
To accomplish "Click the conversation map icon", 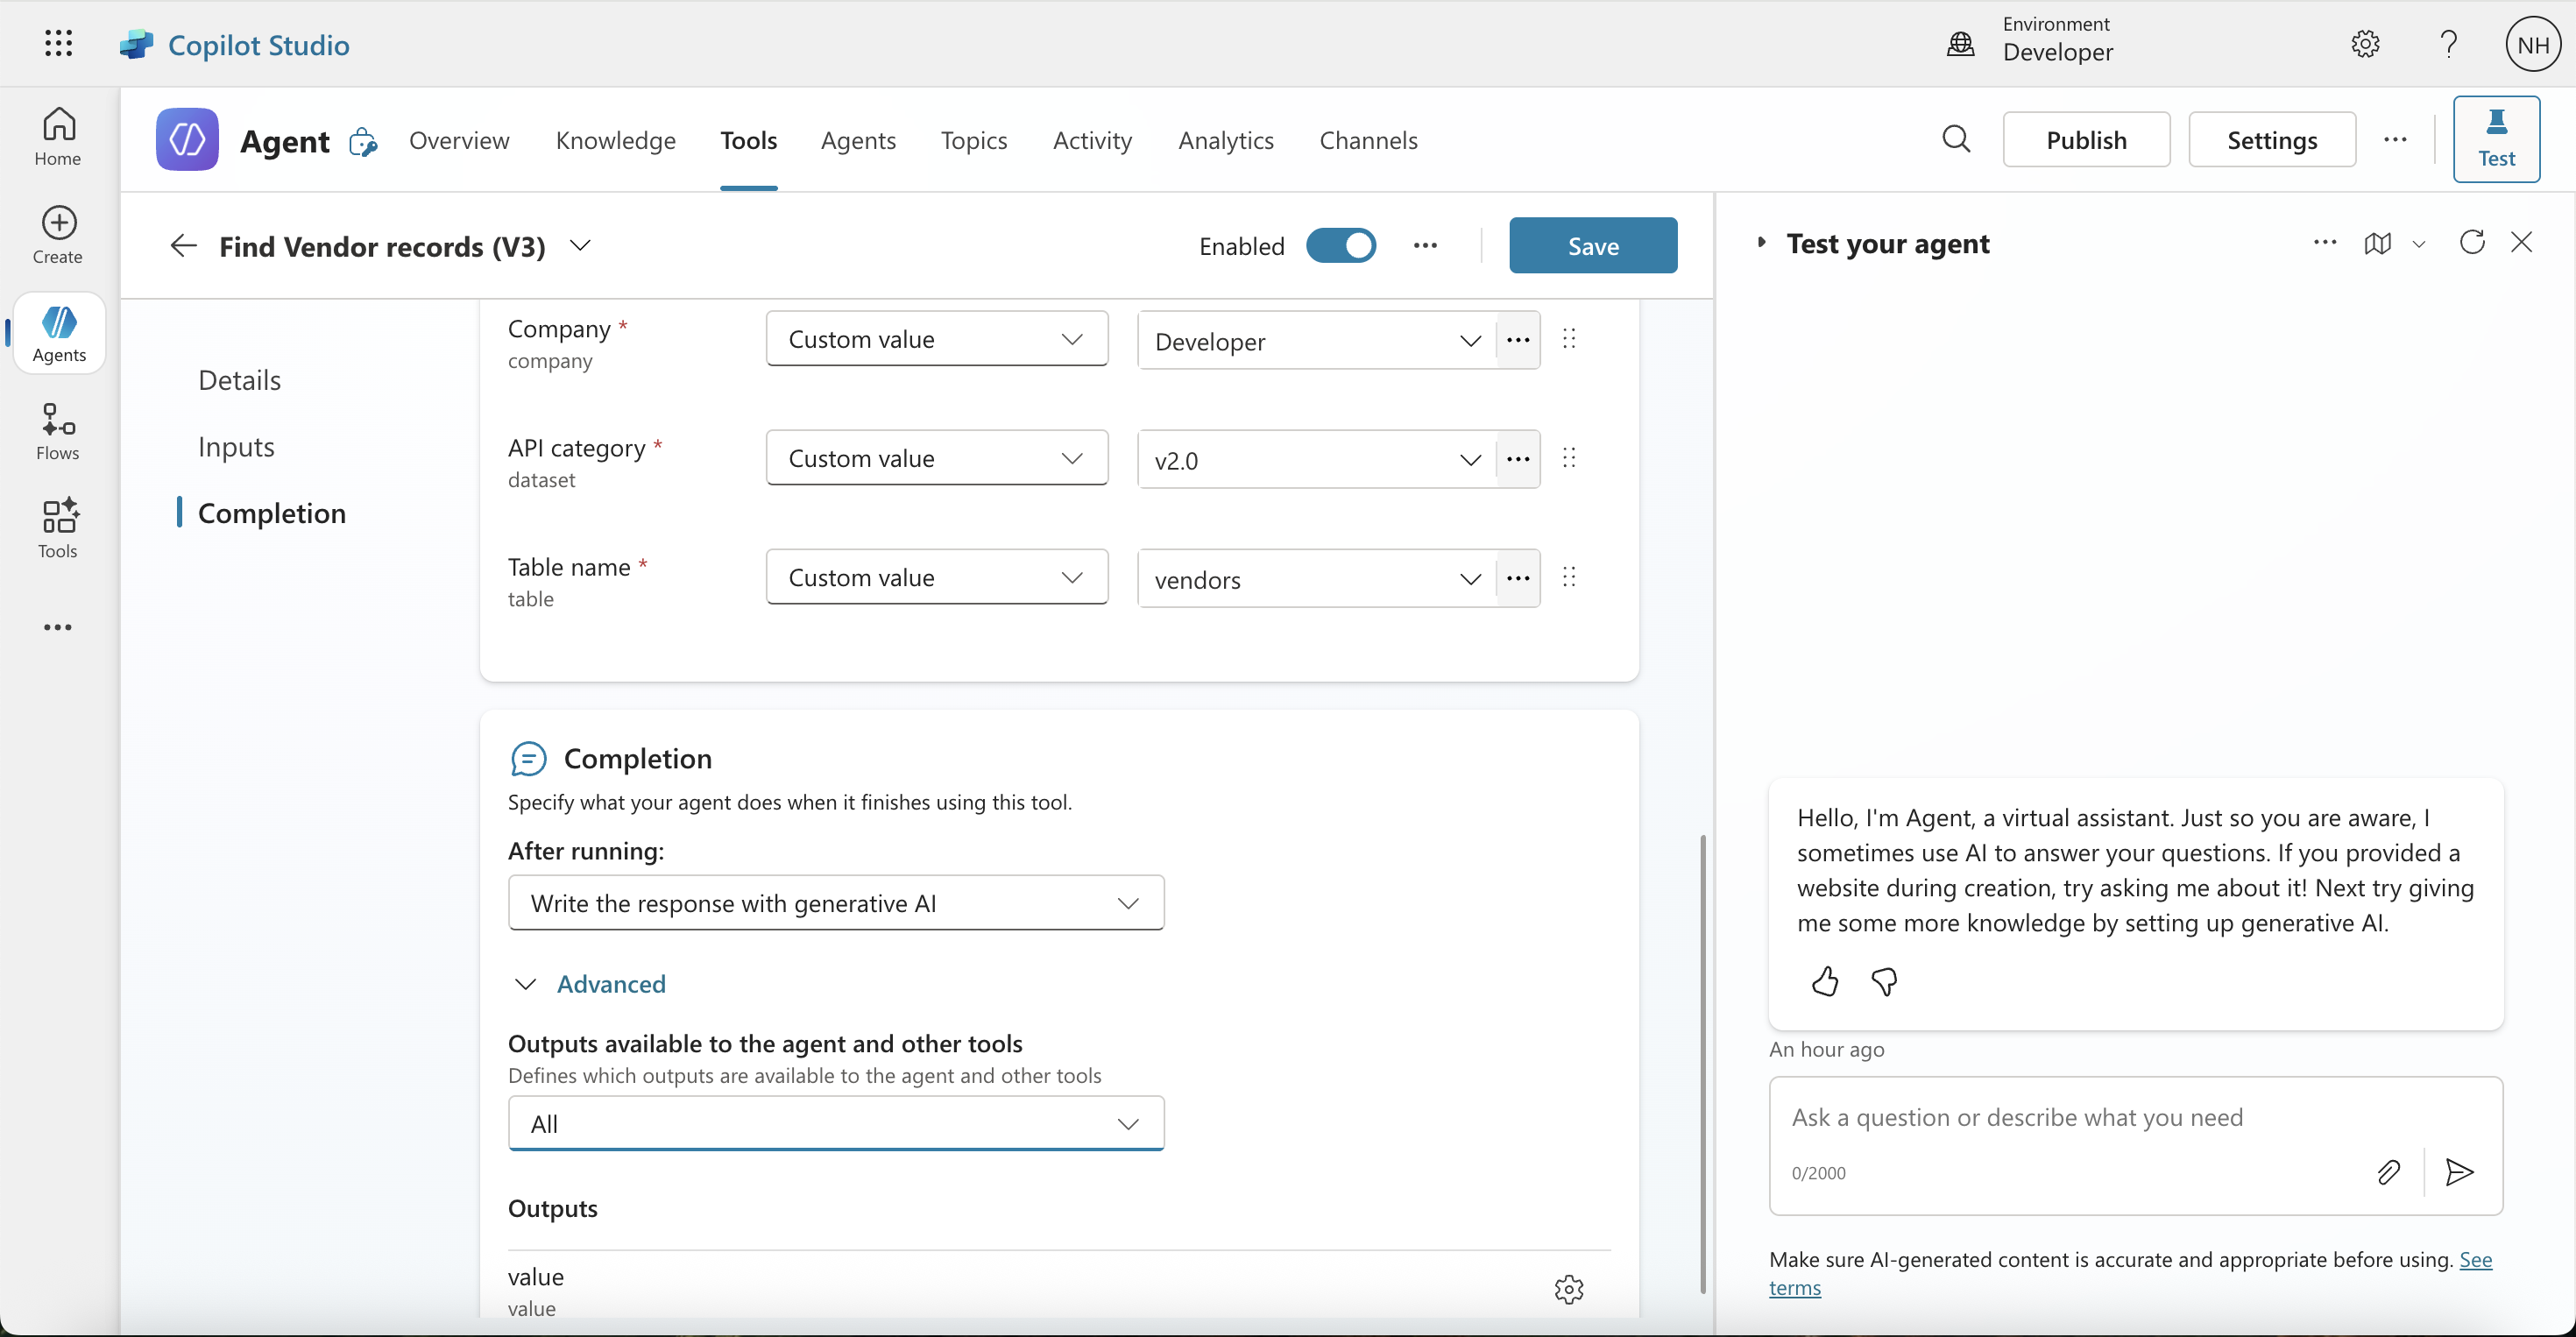I will tap(2377, 243).
